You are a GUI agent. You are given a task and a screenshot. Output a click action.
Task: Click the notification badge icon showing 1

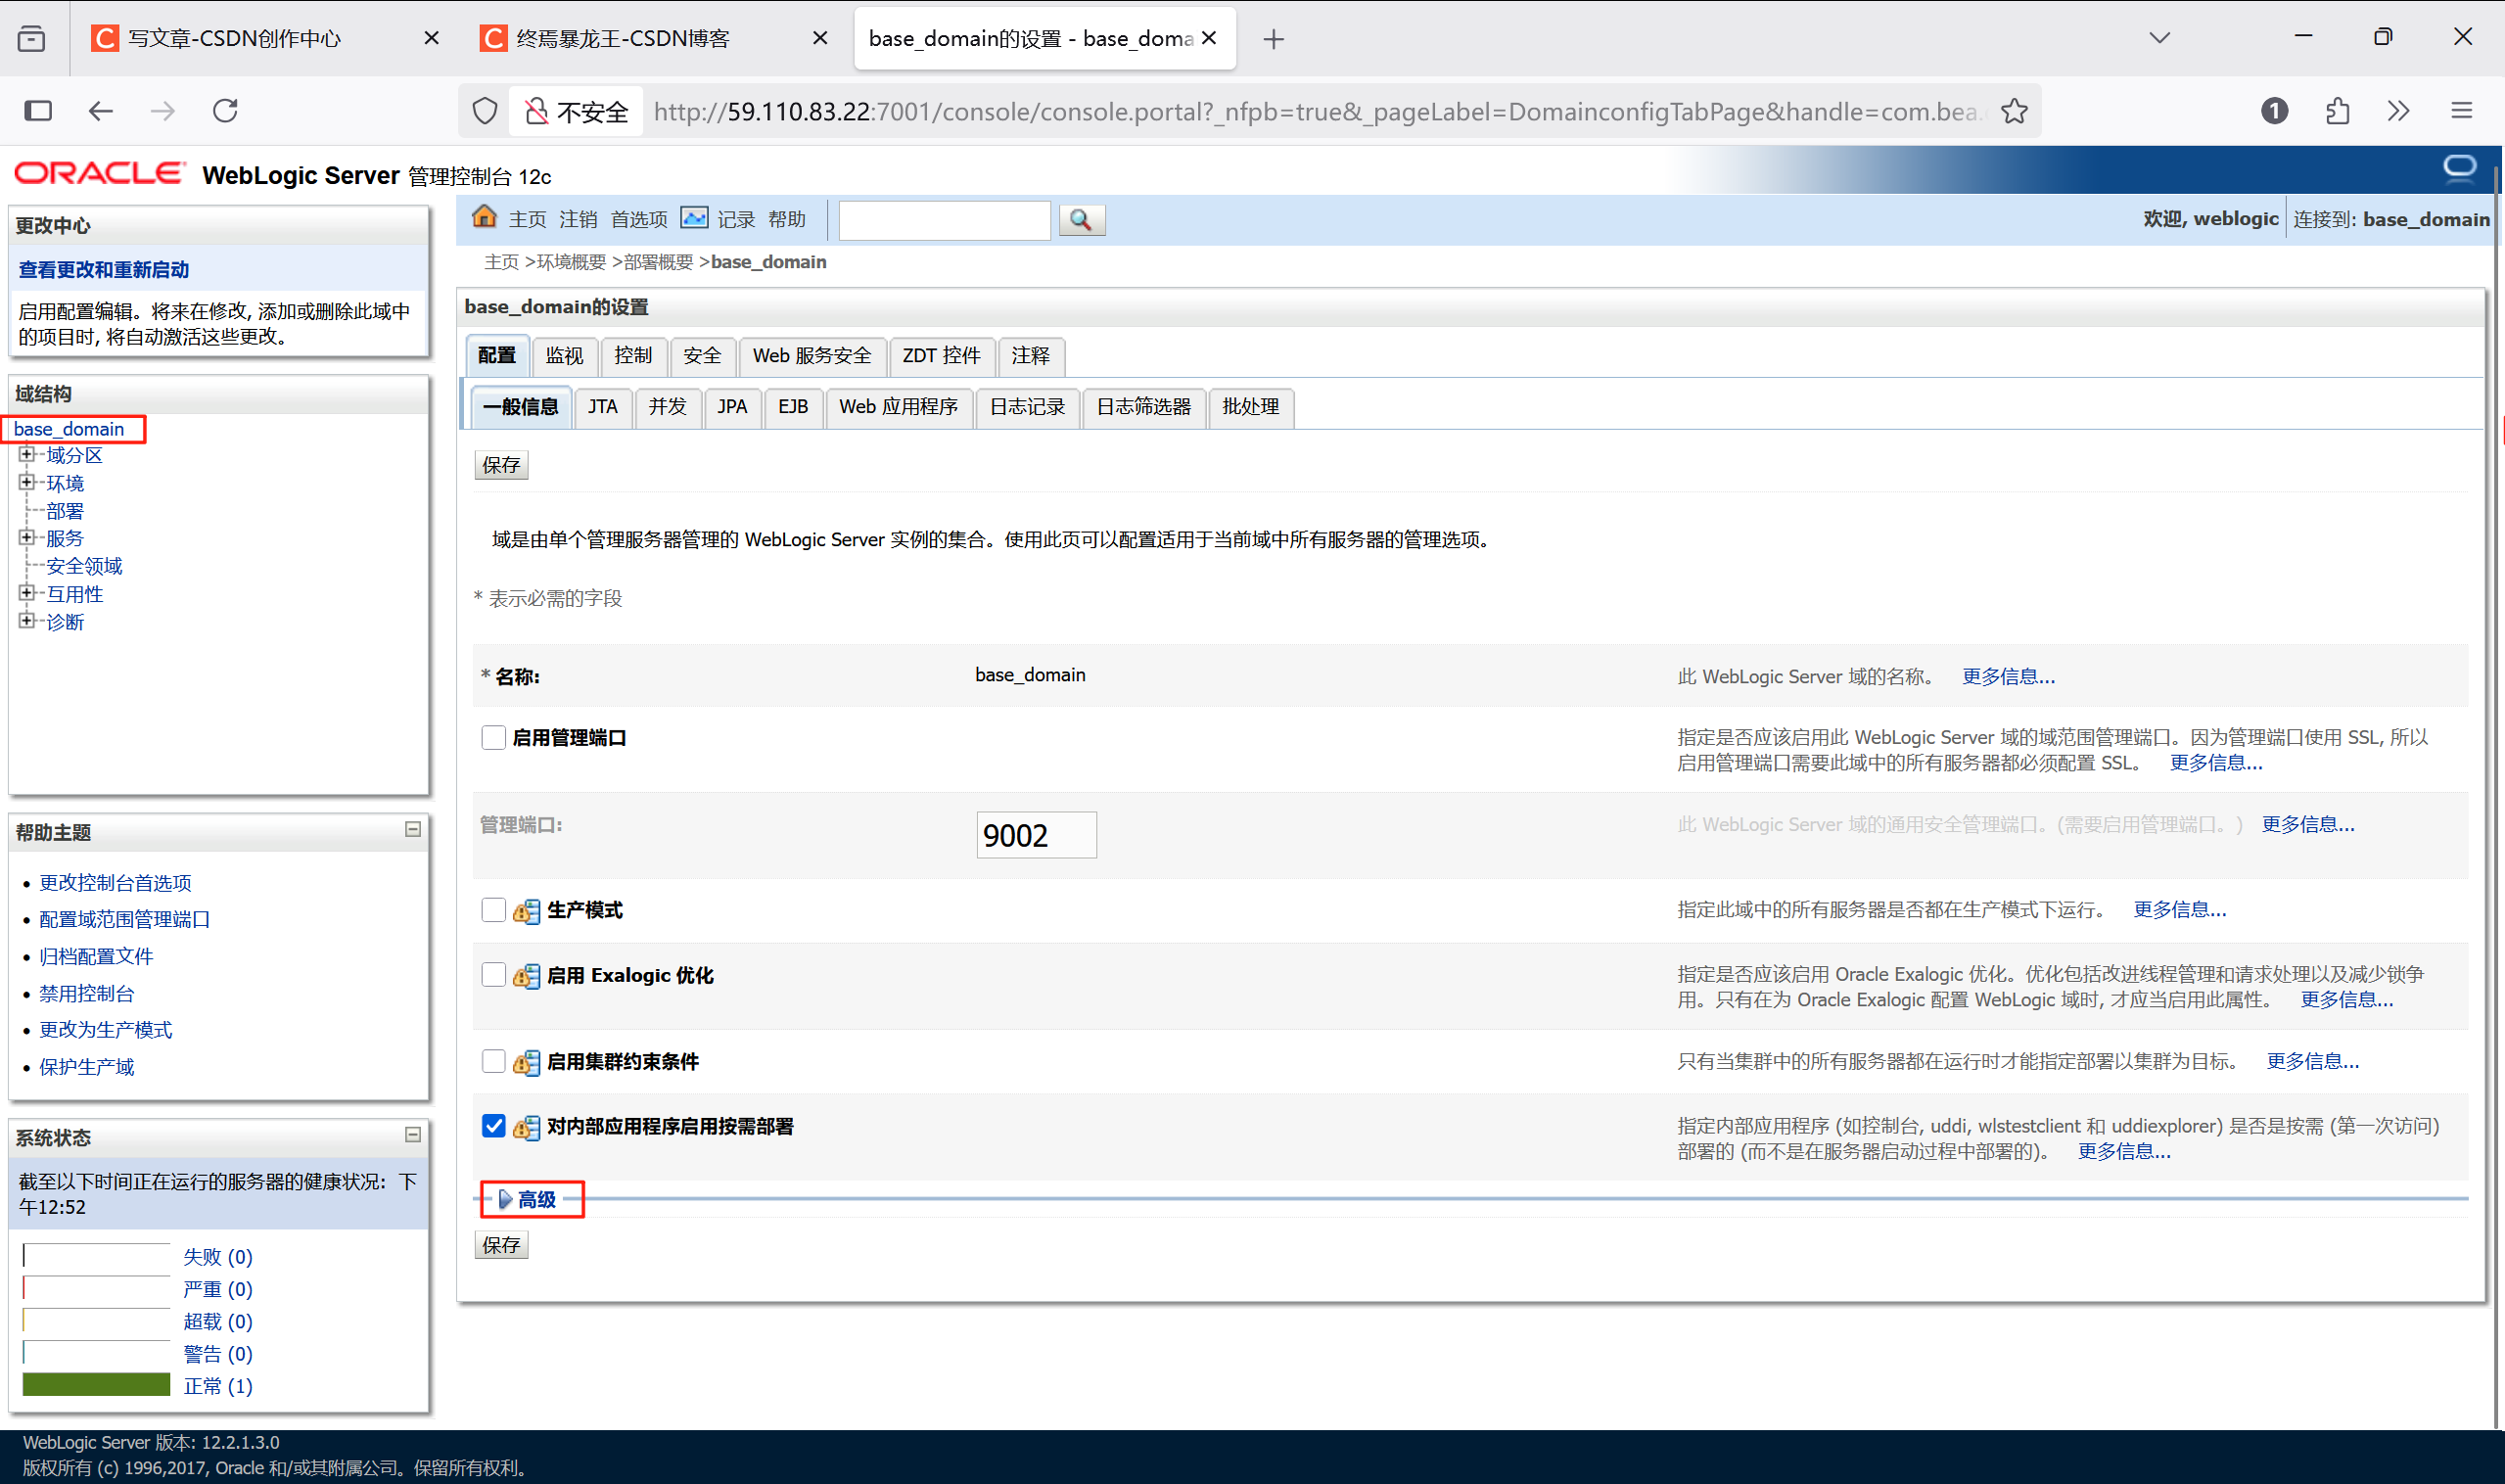[2274, 110]
